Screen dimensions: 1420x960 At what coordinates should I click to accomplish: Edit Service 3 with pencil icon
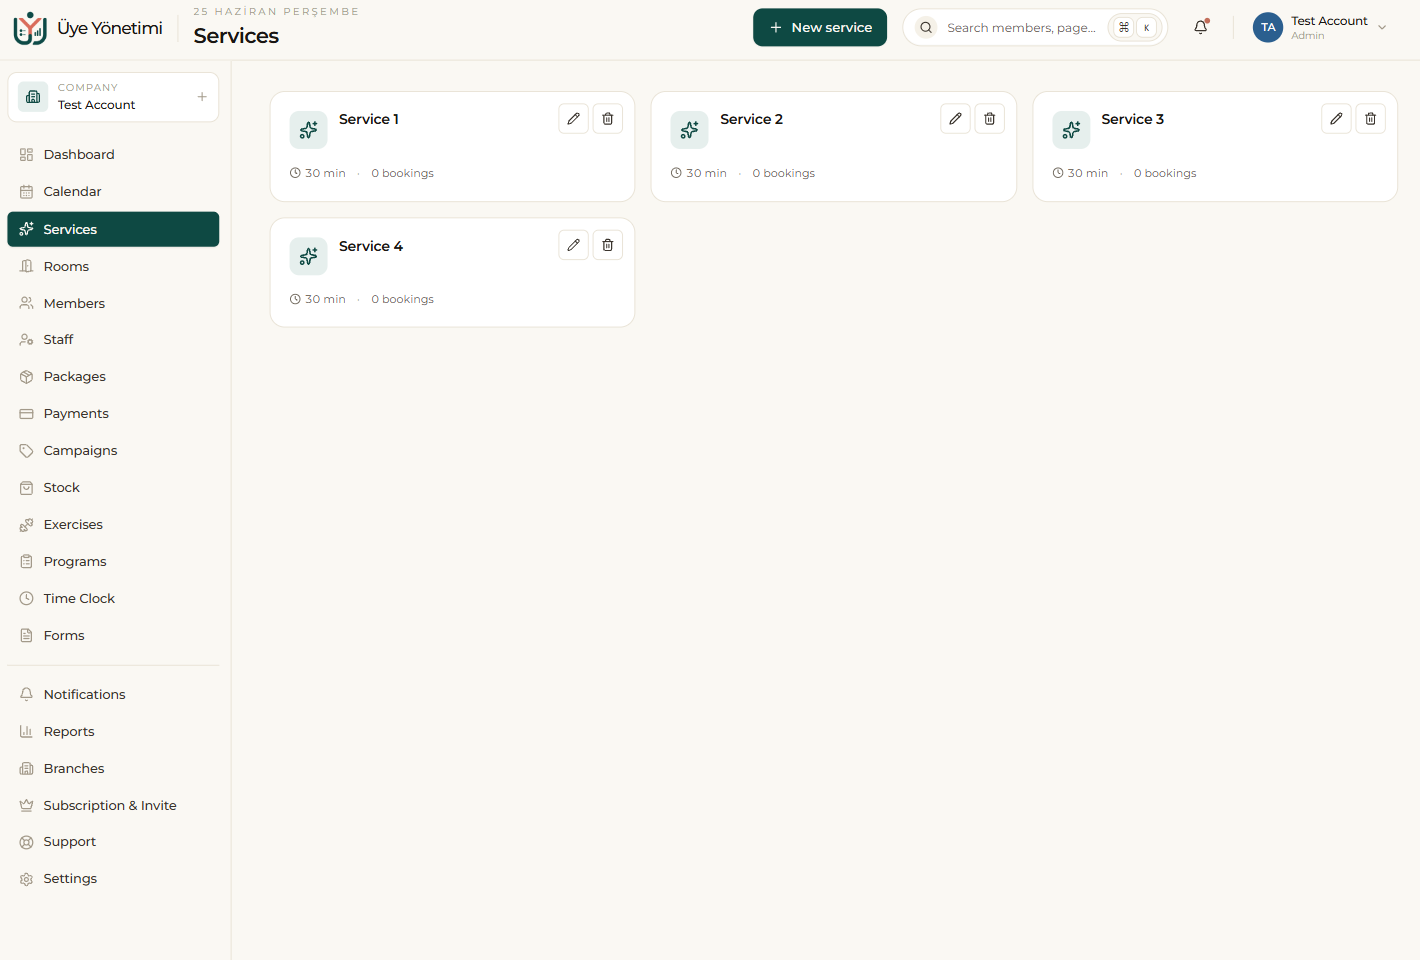pyautogui.click(x=1336, y=119)
